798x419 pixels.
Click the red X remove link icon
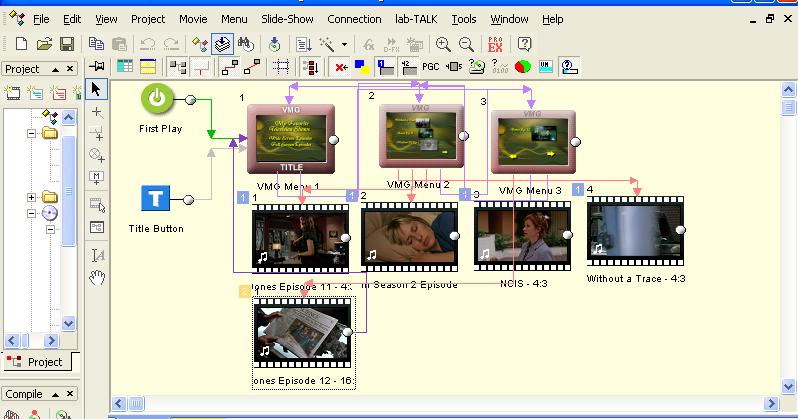pyautogui.click(x=341, y=67)
